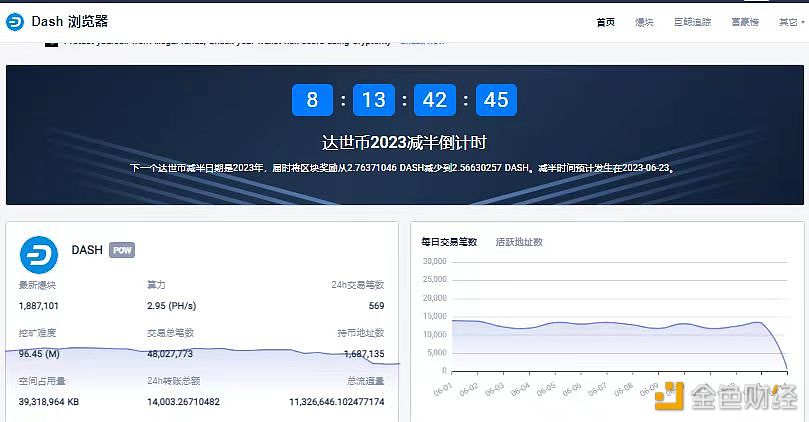Click the 空间占用量 label
Image resolution: width=809 pixels, height=422 pixels.
pyautogui.click(x=42, y=381)
